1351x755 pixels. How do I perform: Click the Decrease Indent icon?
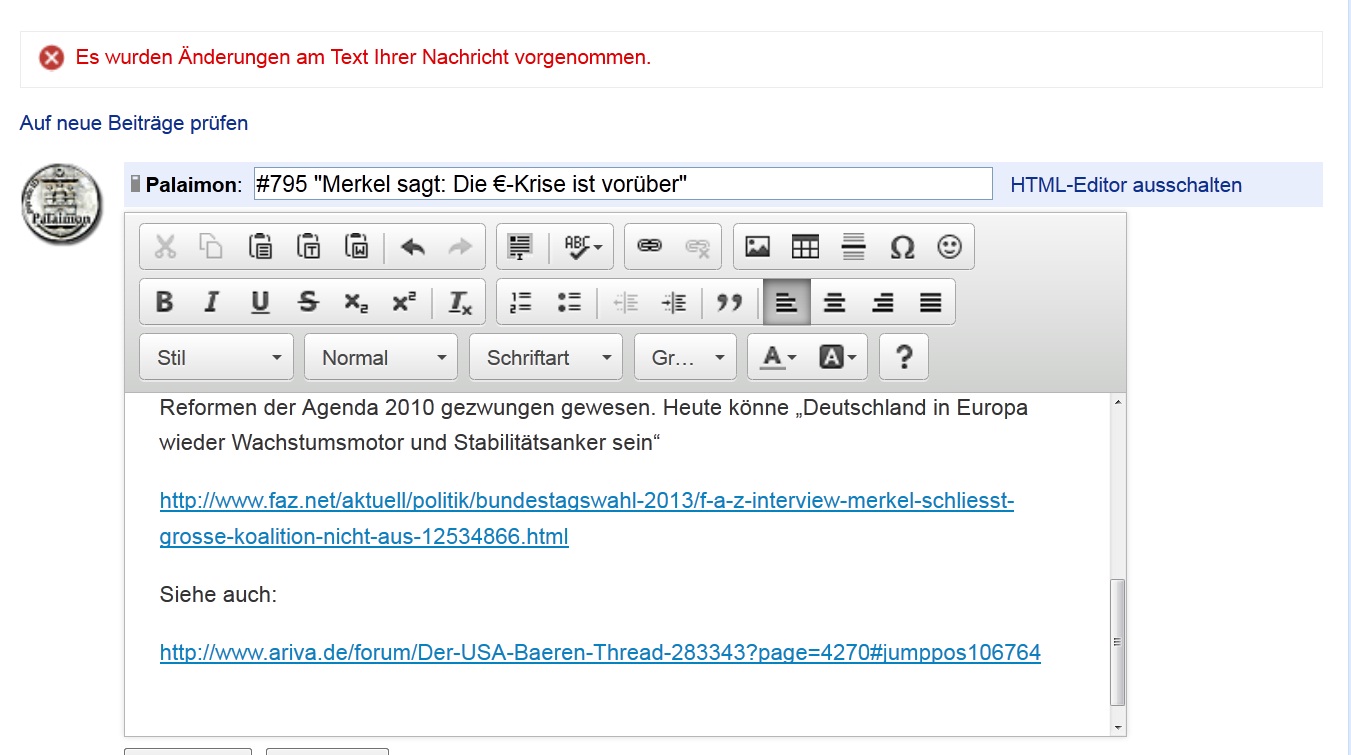[x=626, y=302]
